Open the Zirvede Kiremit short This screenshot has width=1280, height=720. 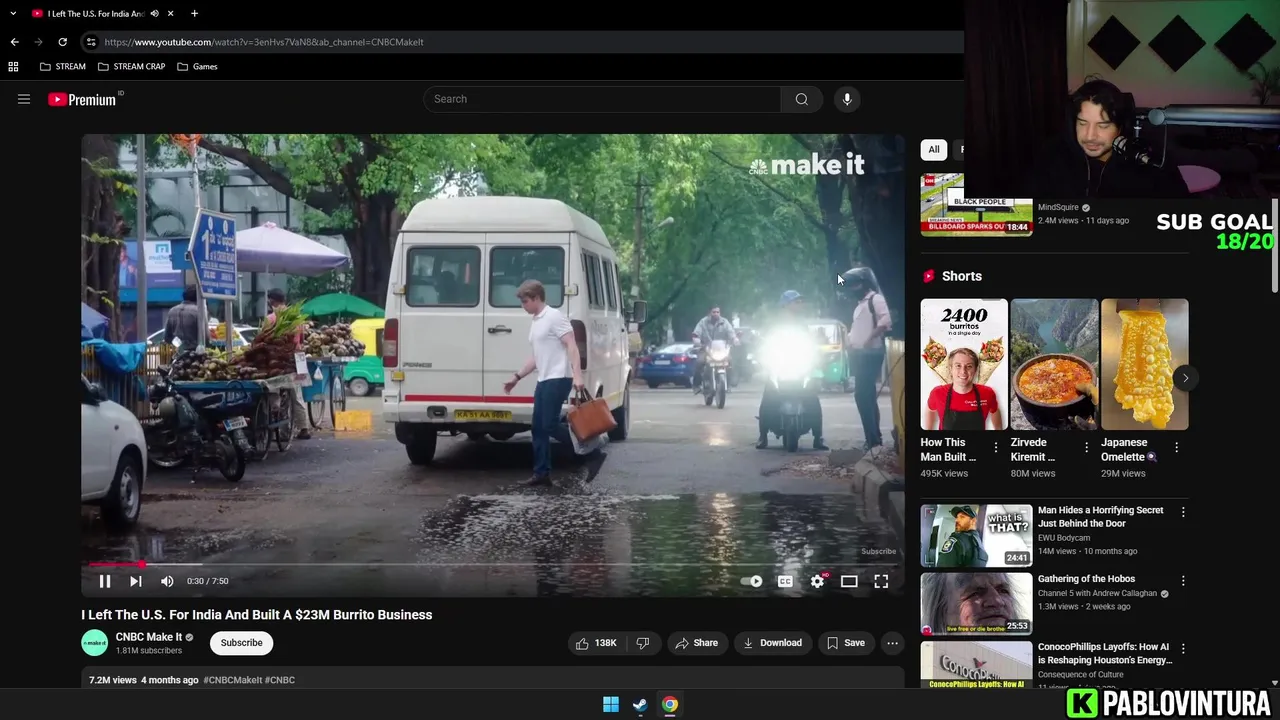1054,365
